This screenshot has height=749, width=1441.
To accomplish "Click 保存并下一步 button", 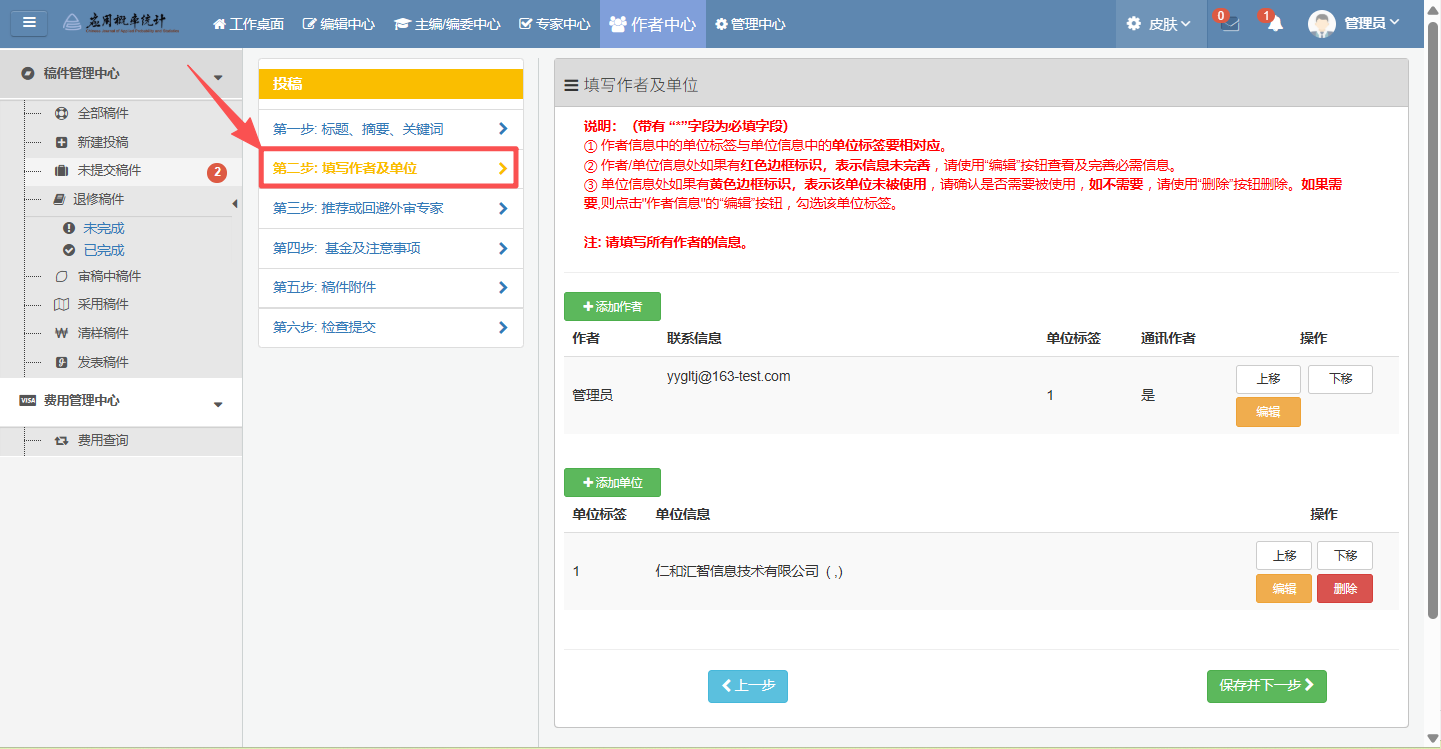I will click(x=1266, y=686).
